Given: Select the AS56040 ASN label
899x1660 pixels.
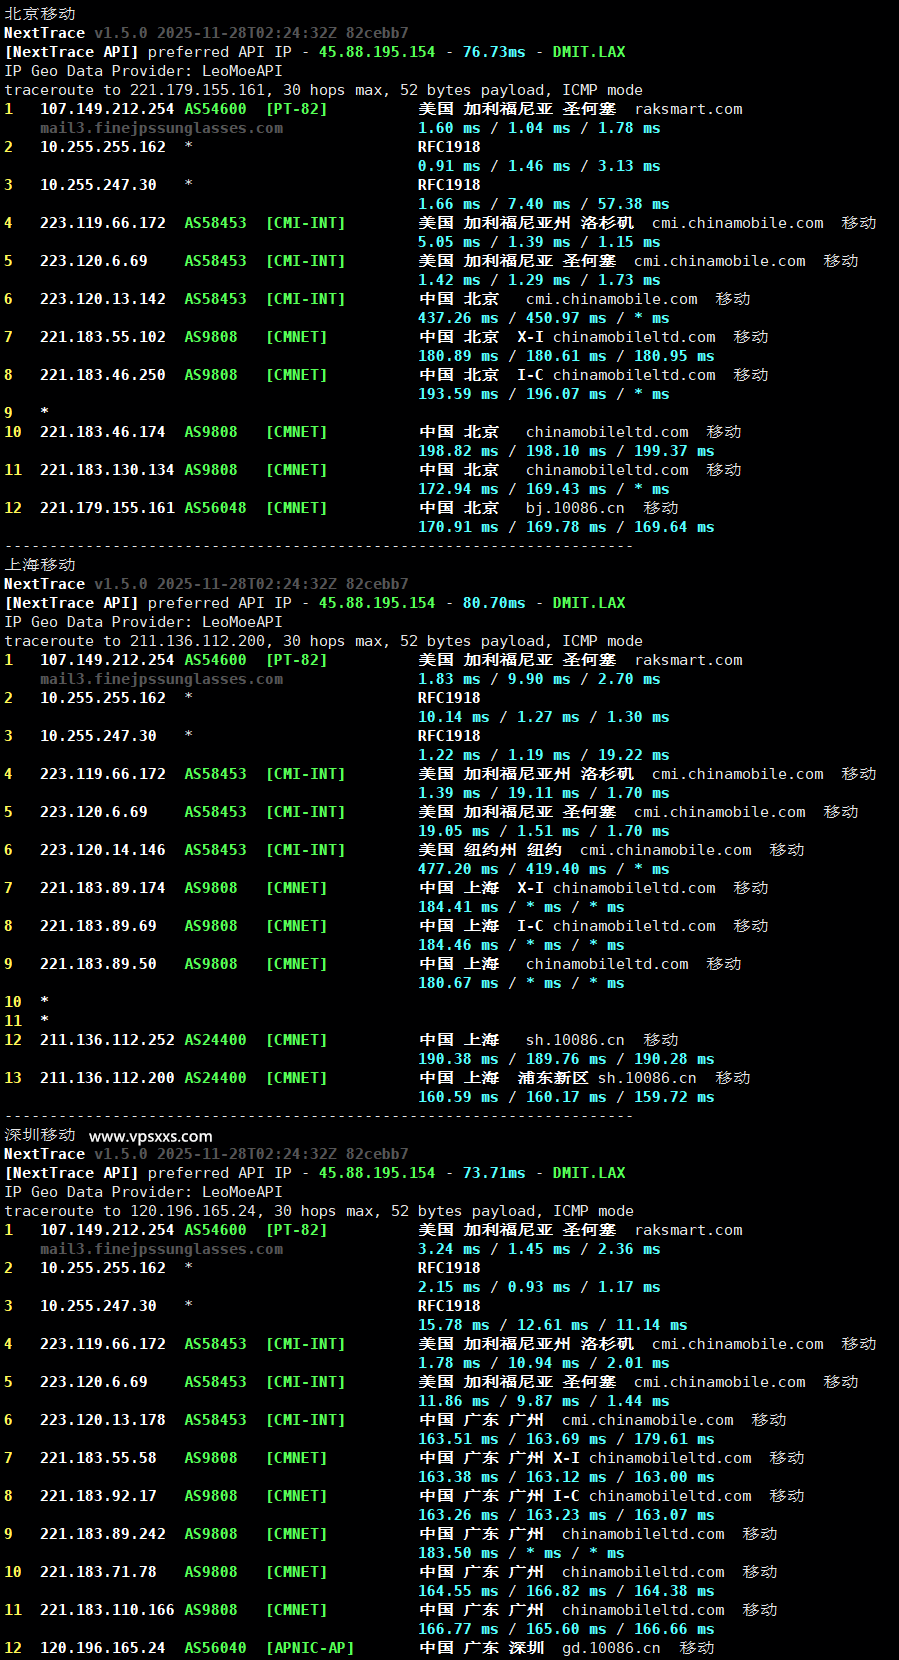Looking at the screenshot, I should [215, 1648].
